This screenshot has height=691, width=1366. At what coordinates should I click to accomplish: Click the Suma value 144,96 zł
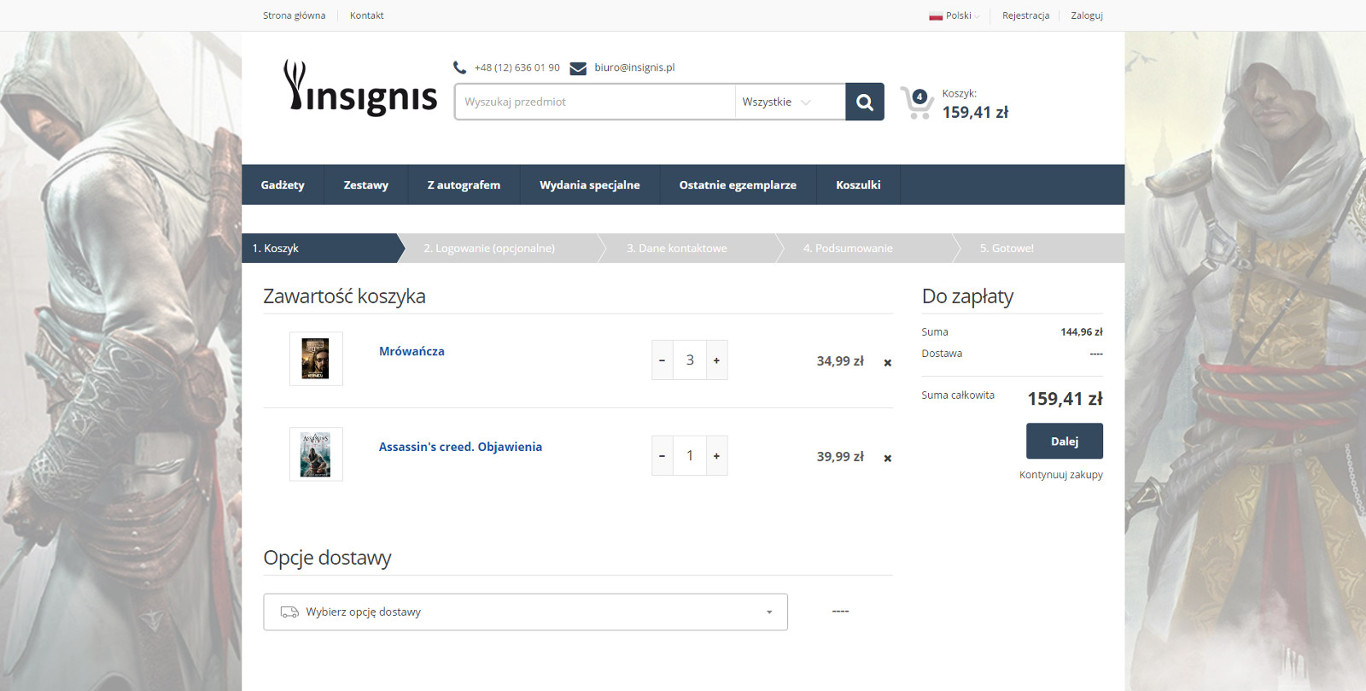click(1082, 332)
